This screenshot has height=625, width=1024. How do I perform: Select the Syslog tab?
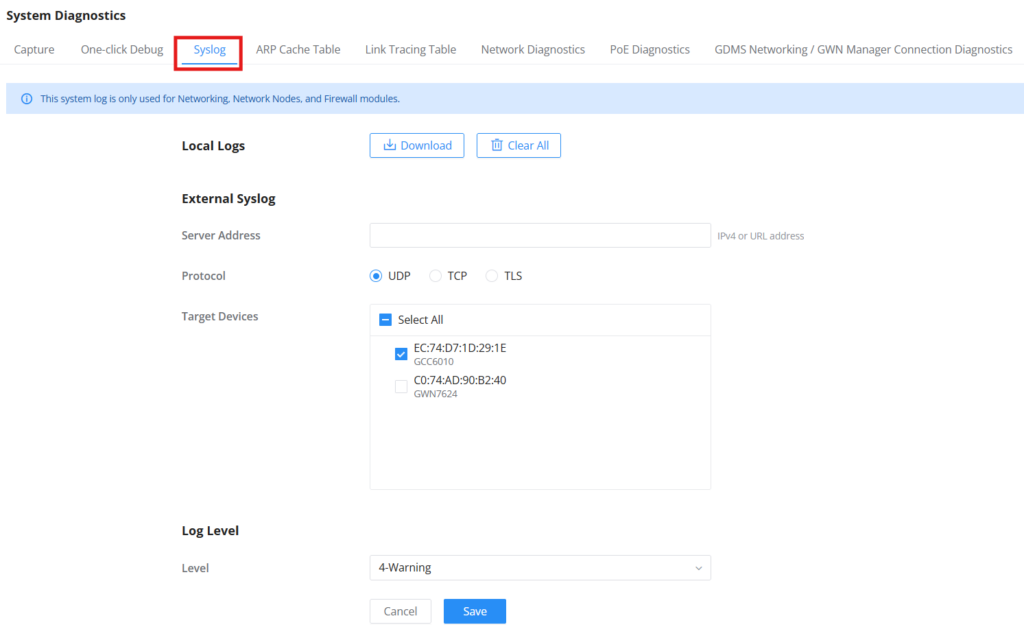tap(209, 50)
